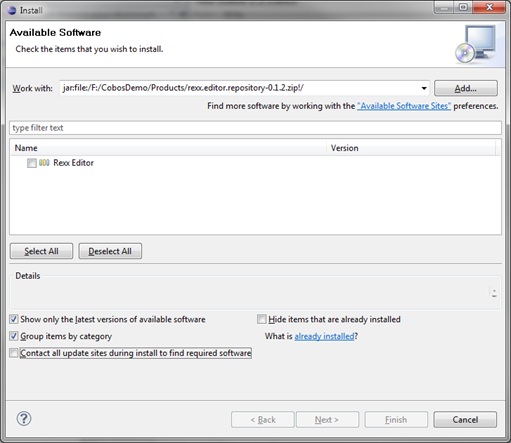Click the Cancel button

pos(465,420)
